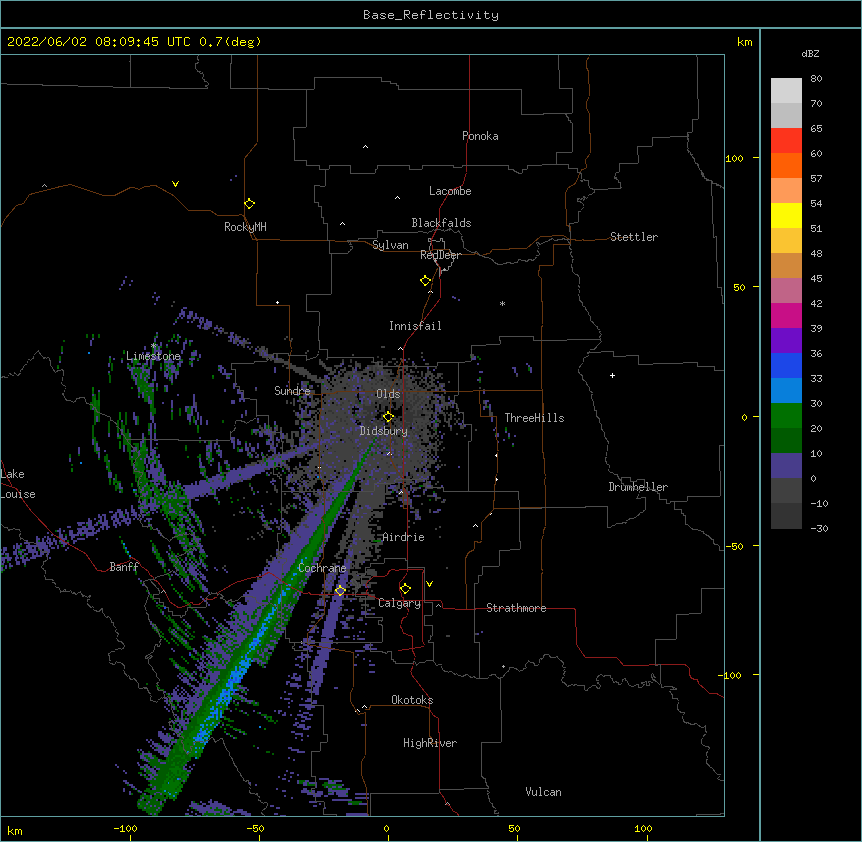Screen dimensions: 862x842
Task: Click the Base_Reflectivity title text
Action: (431, 15)
